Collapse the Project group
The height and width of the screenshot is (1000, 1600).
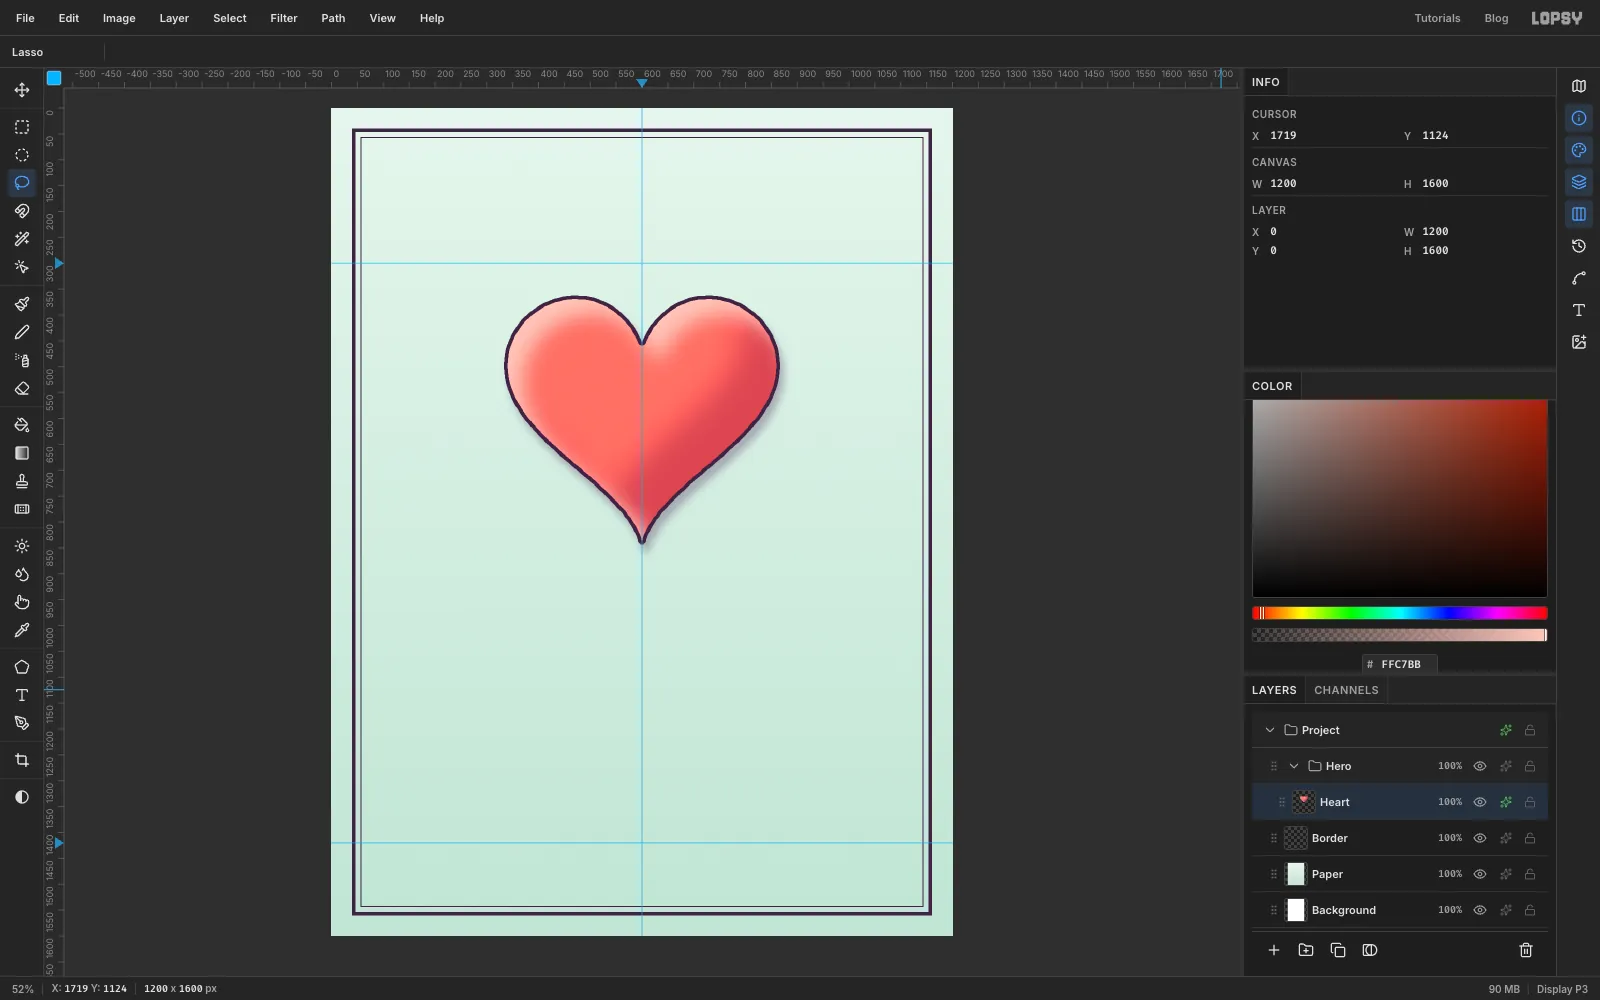1270,730
